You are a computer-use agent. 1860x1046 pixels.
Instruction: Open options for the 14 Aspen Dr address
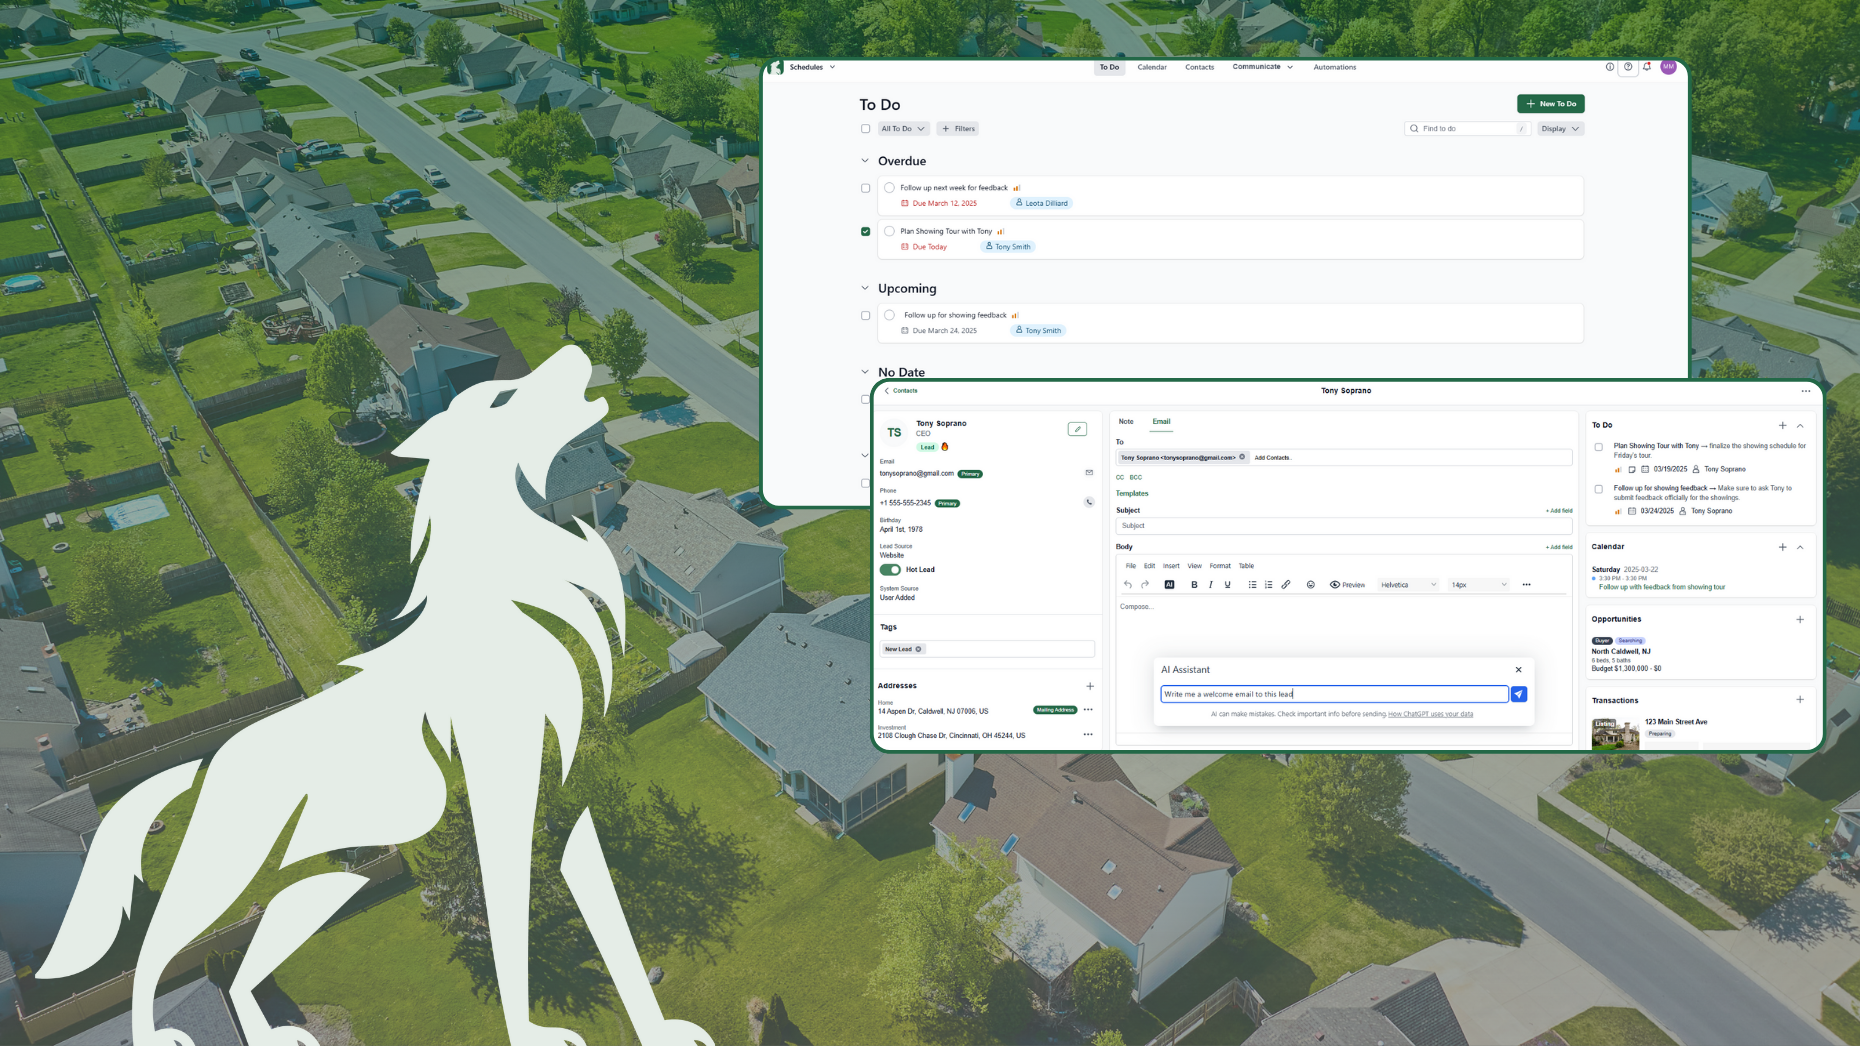tap(1088, 710)
